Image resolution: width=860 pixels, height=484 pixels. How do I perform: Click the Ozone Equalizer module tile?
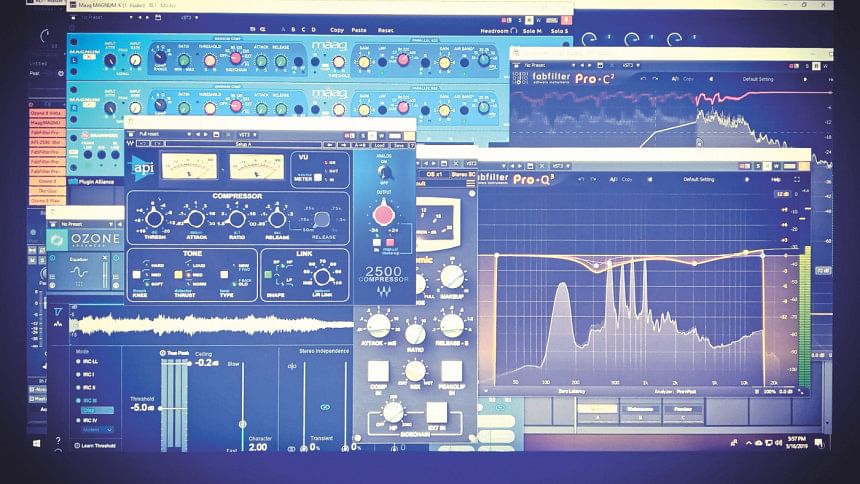point(78,271)
